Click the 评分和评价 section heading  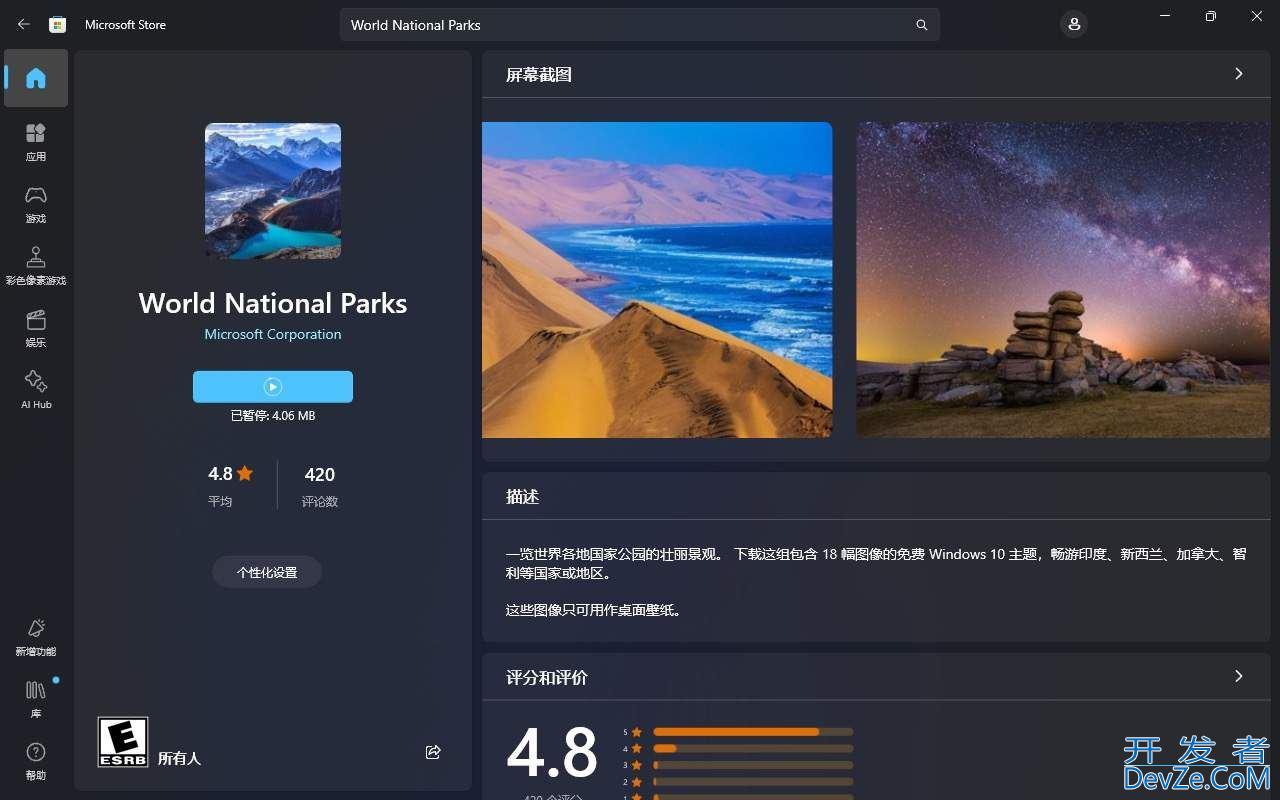click(x=547, y=677)
